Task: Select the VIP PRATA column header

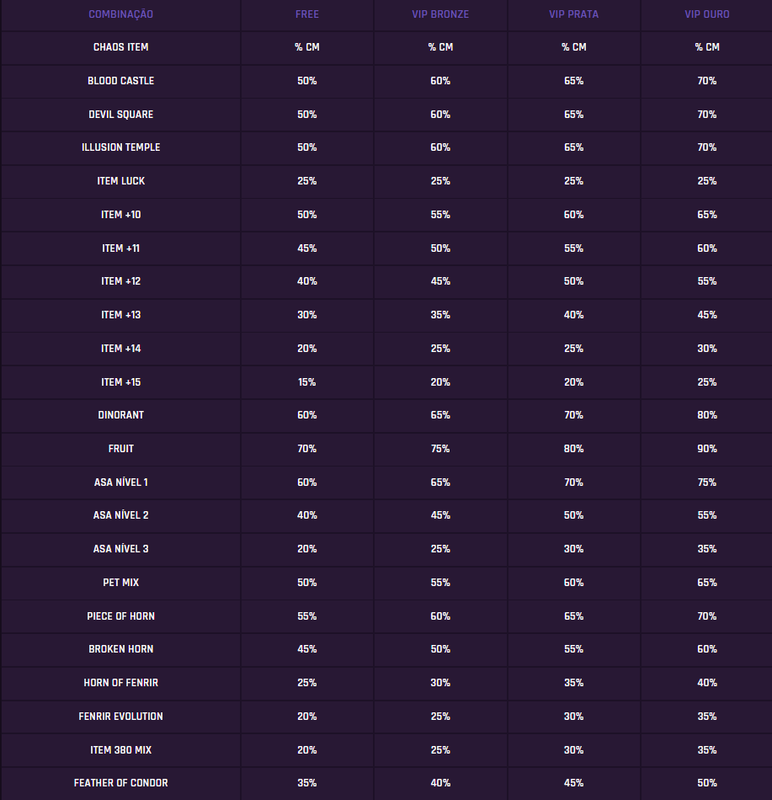Action: pyautogui.click(x=574, y=14)
